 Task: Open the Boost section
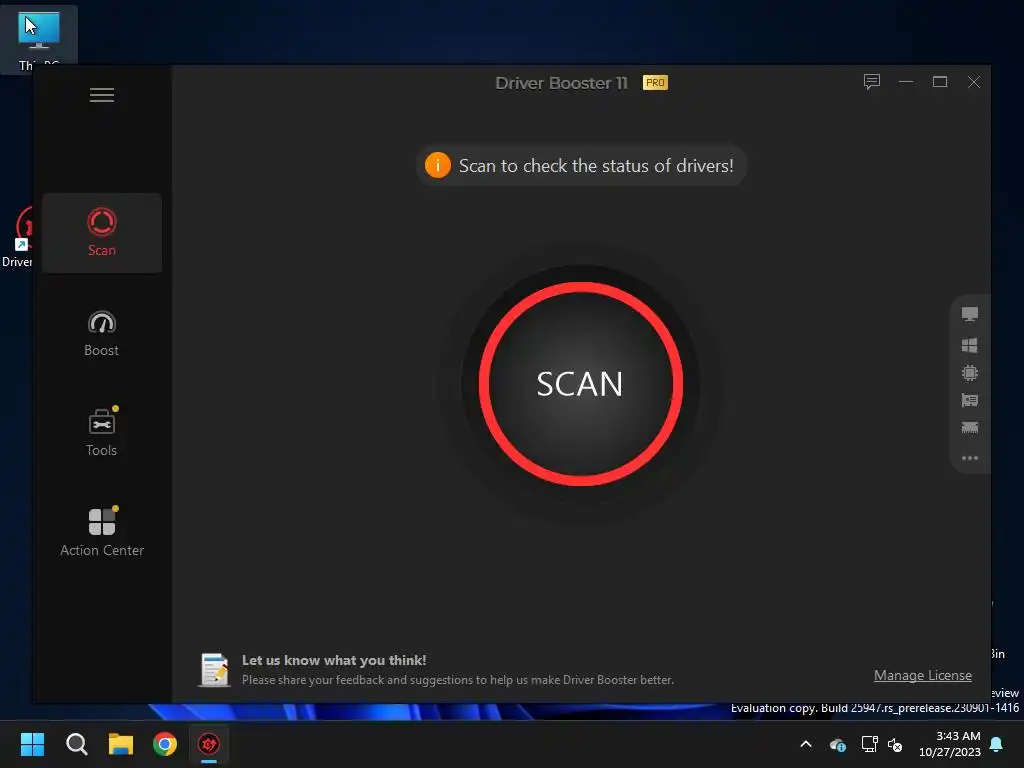point(102,333)
